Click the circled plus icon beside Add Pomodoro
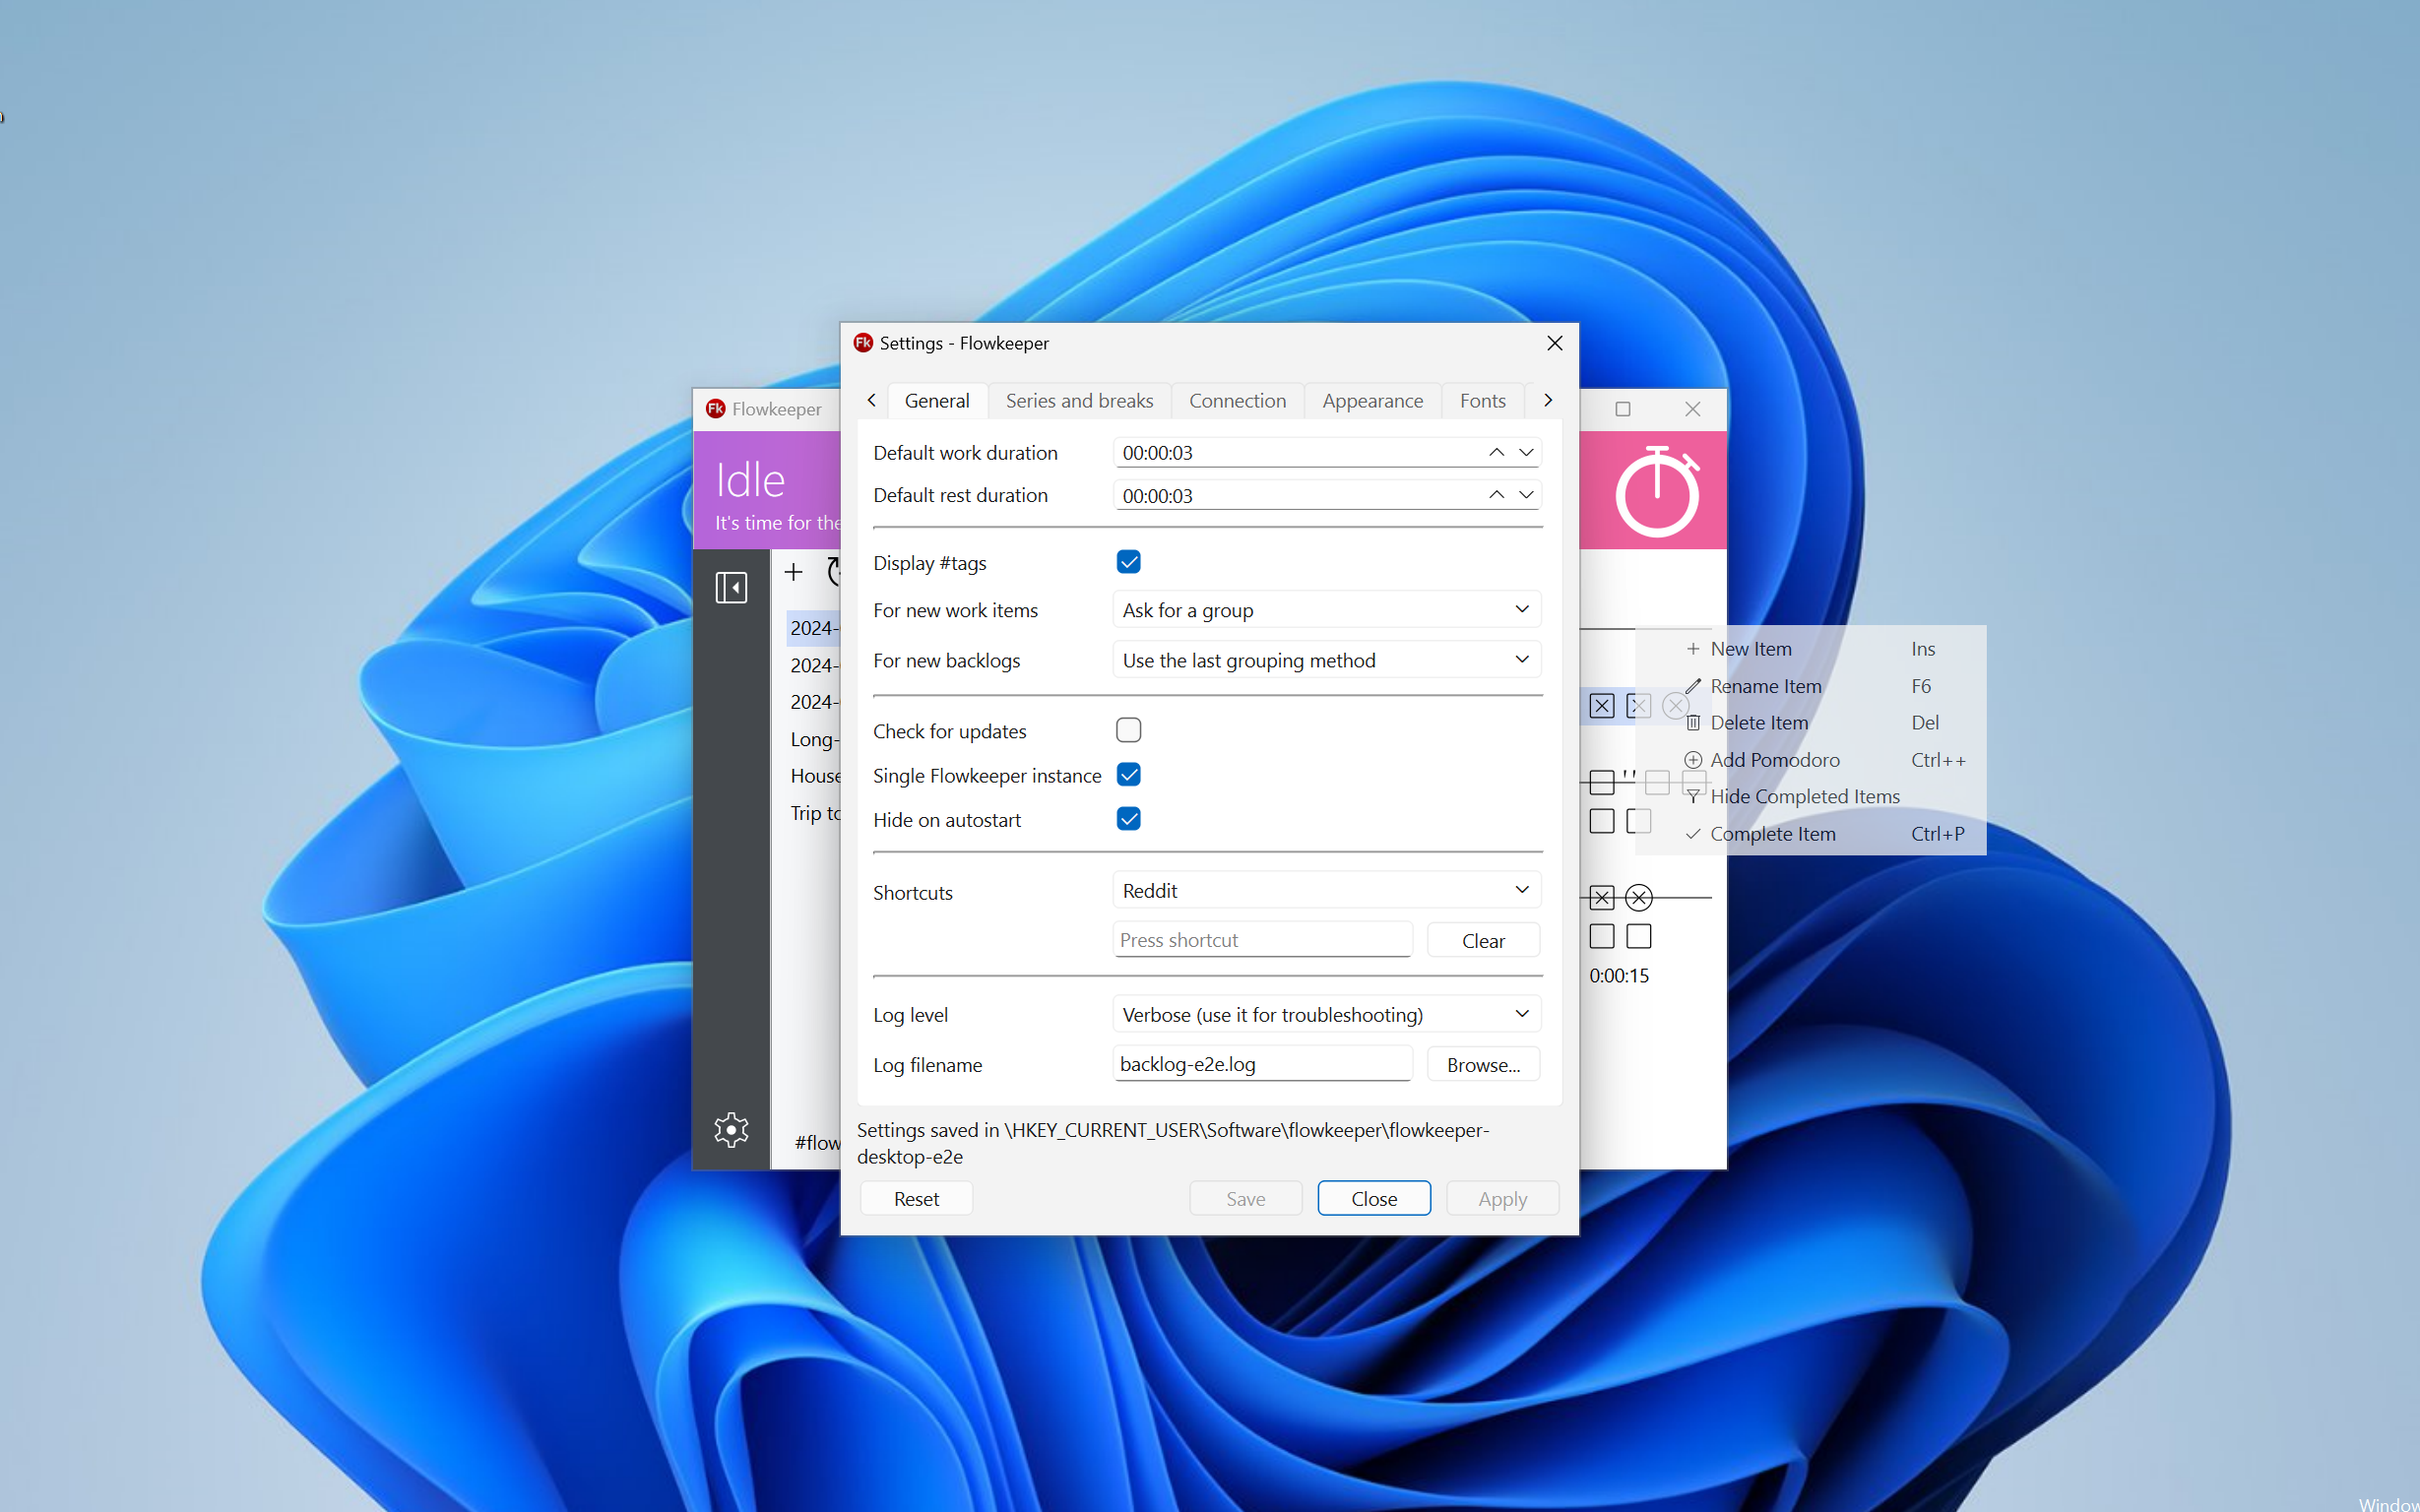The height and width of the screenshot is (1512, 2420). click(x=1693, y=760)
